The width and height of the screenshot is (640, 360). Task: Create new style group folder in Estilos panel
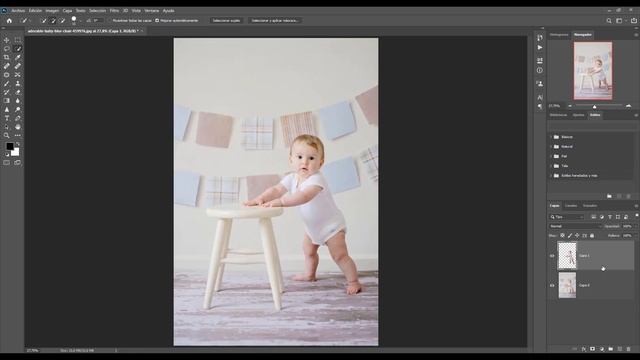point(609,196)
